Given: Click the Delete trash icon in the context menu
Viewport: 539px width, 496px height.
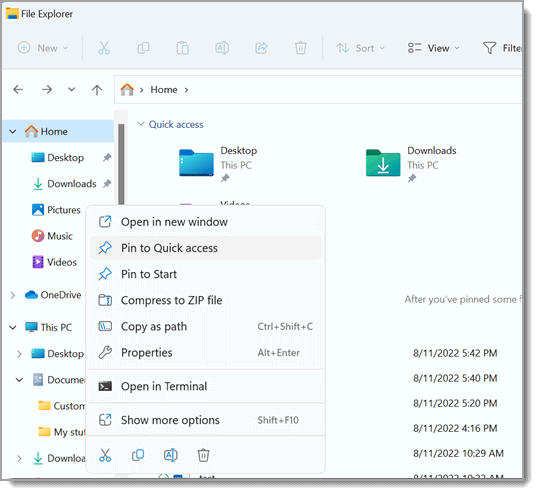Looking at the screenshot, I should point(203,455).
